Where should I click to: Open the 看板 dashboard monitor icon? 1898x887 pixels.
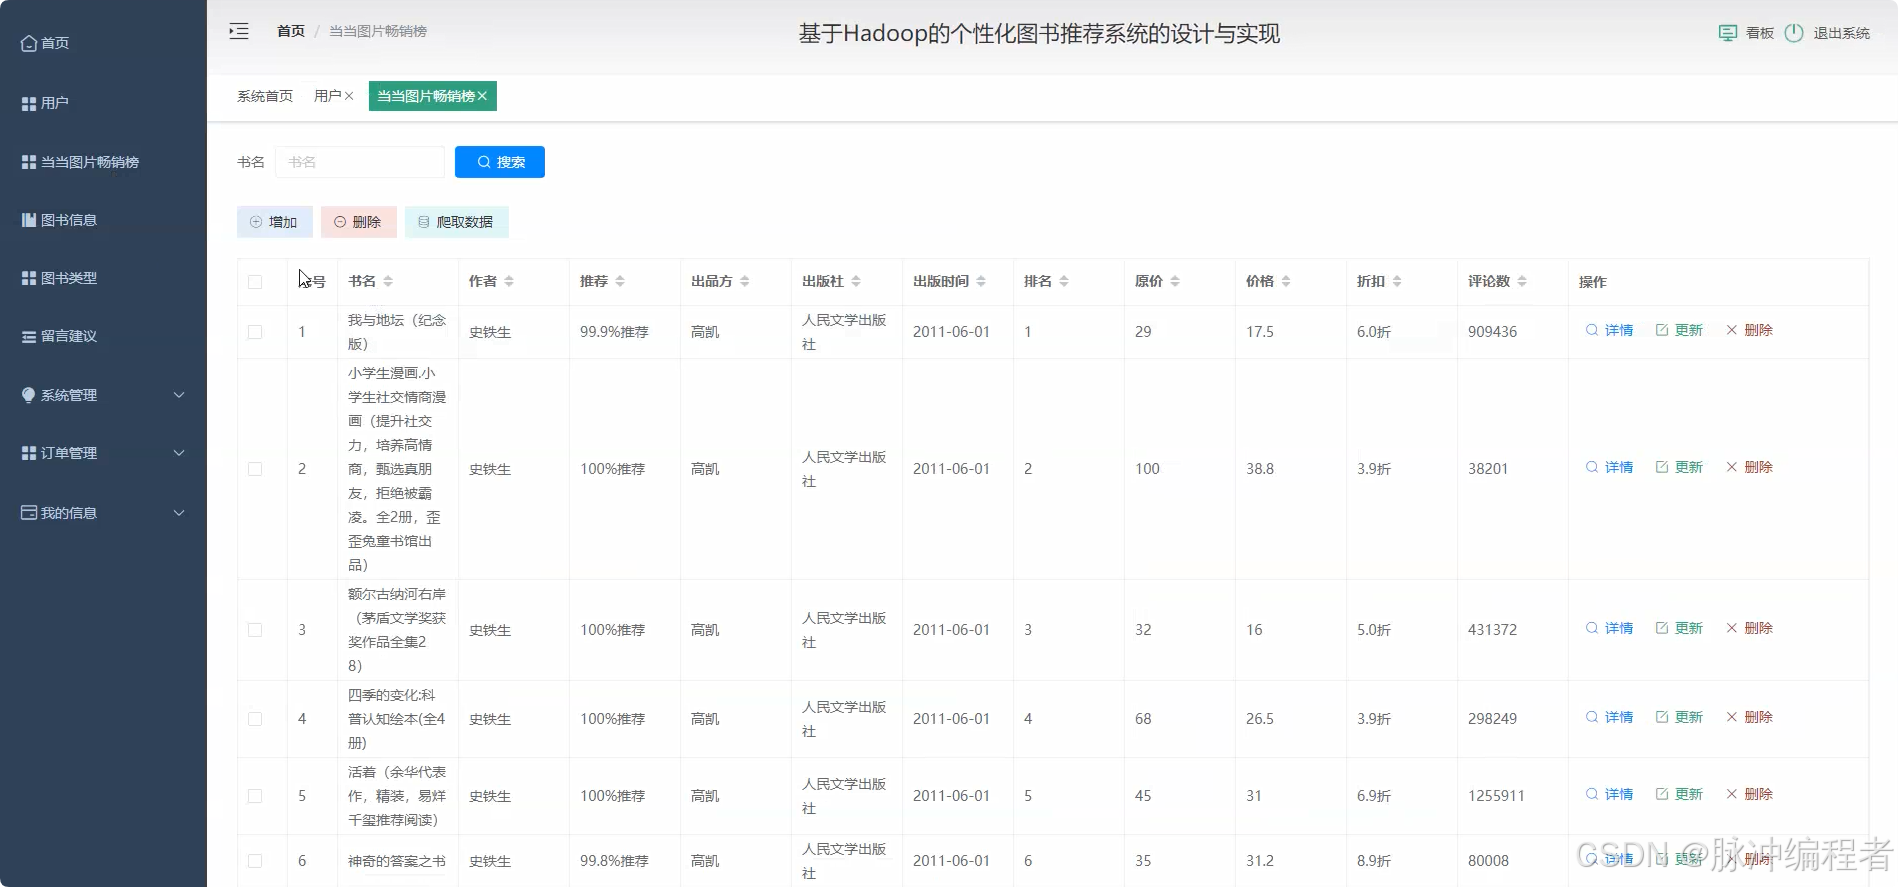(x=1728, y=33)
